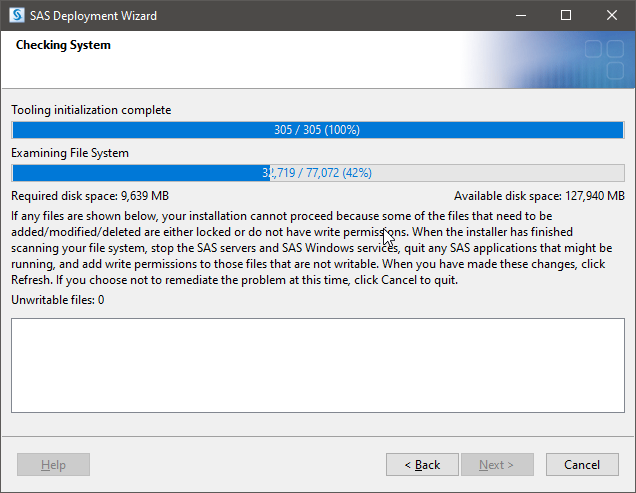This screenshot has height=493, width=636.
Task: Go back with the Back button
Action: click(422, 464)
